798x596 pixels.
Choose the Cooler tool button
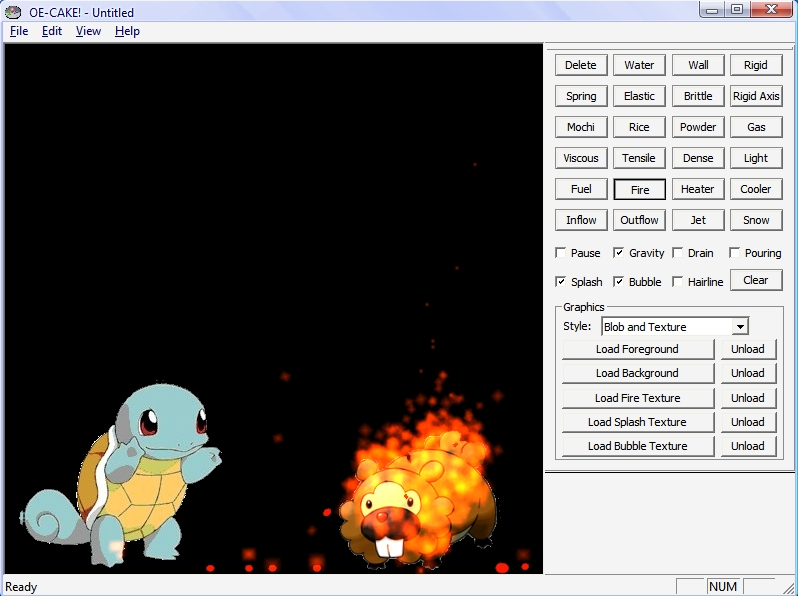click(x=756, y=189)
